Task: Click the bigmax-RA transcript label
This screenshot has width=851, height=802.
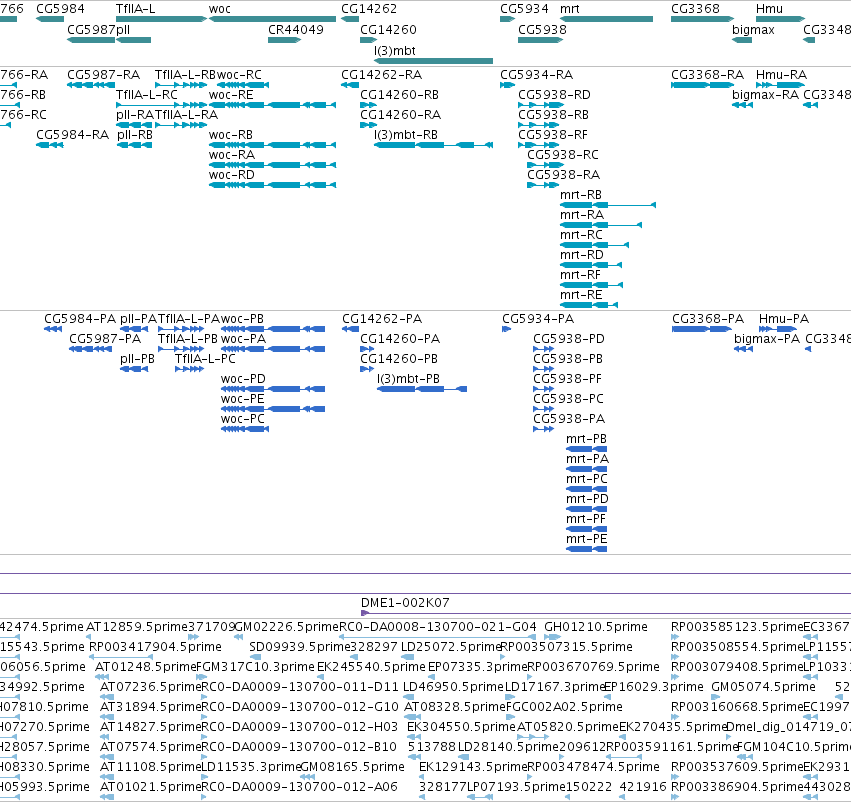Action: tap(765, 94)
